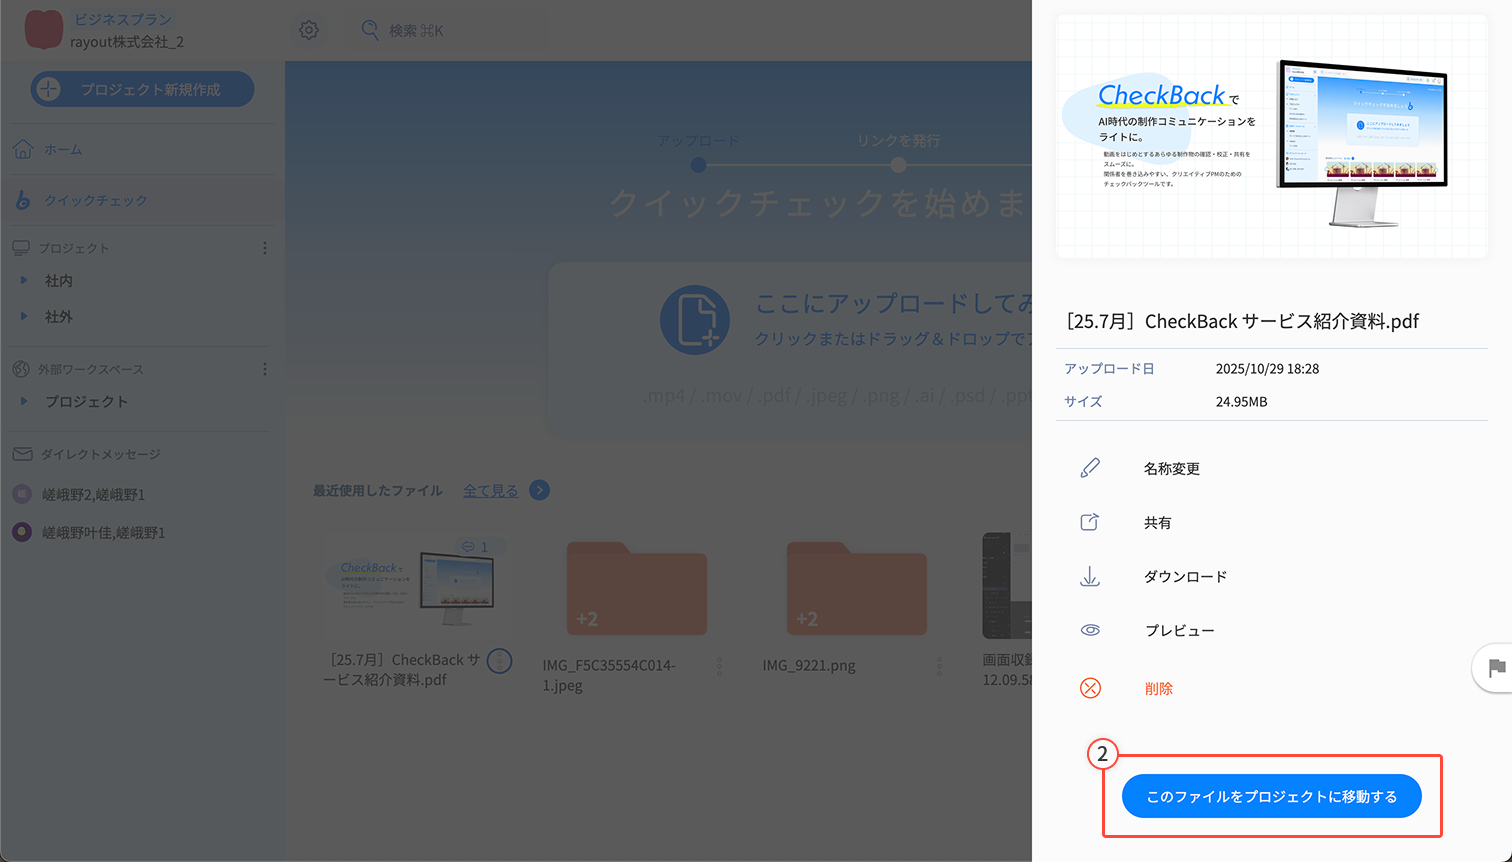Click the CheckBack preview image in file panel
This screenshot has width=1512, height=862.
1271,136
